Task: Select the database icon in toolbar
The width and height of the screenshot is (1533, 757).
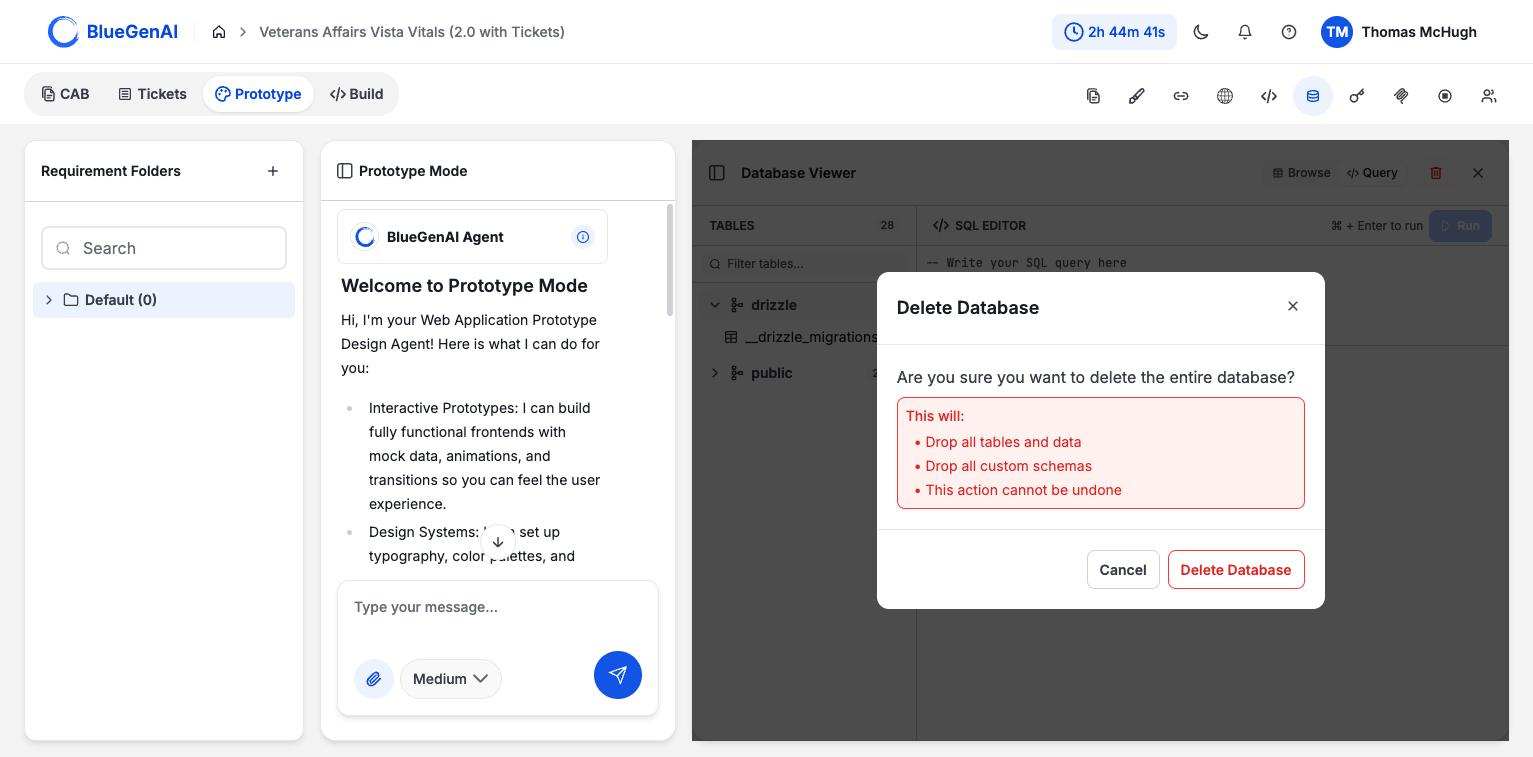Action: click(x=1313, y=96)
